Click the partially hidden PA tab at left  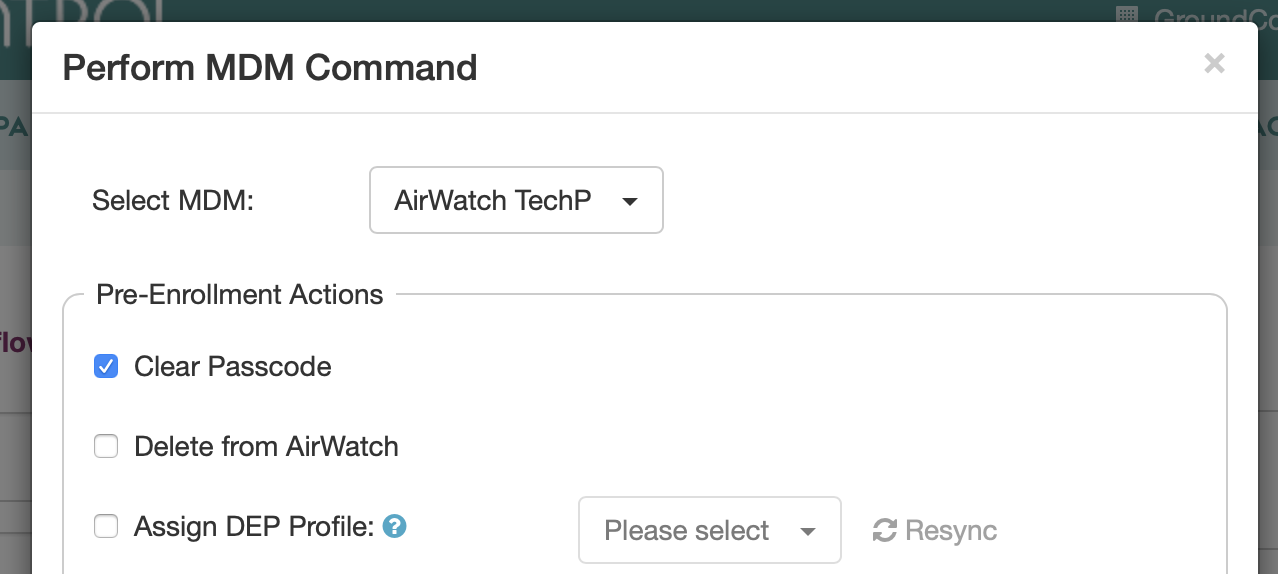[x=13, y=126]
